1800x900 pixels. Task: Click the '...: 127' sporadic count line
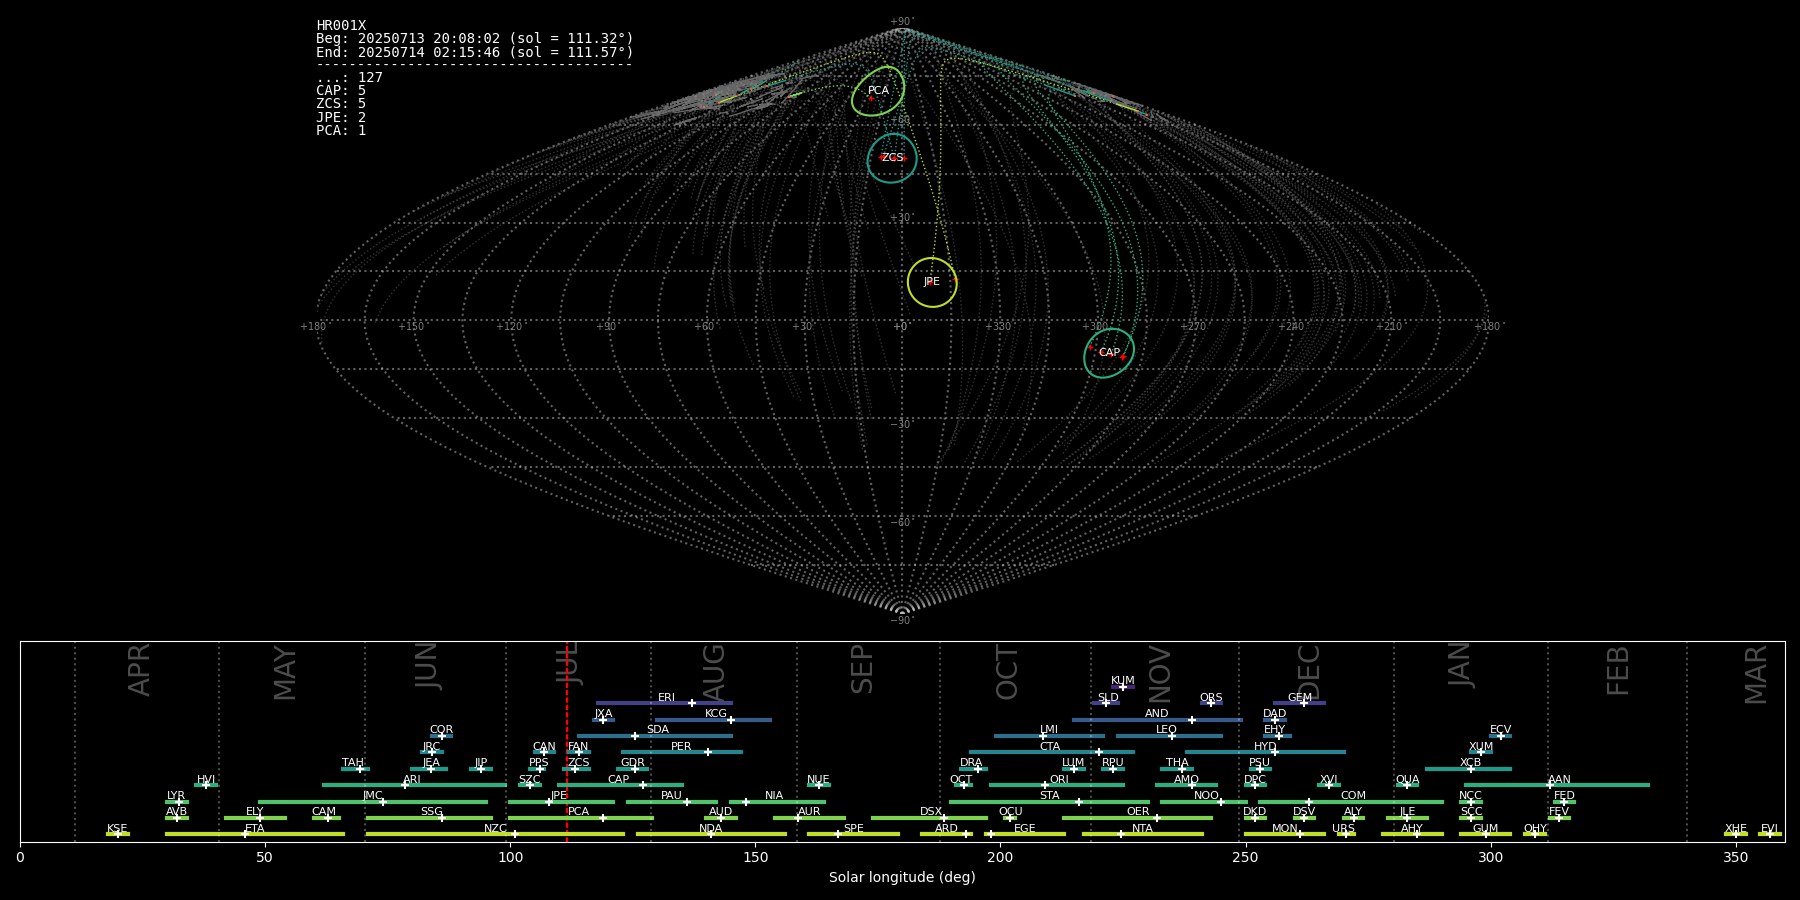[349, 78]
